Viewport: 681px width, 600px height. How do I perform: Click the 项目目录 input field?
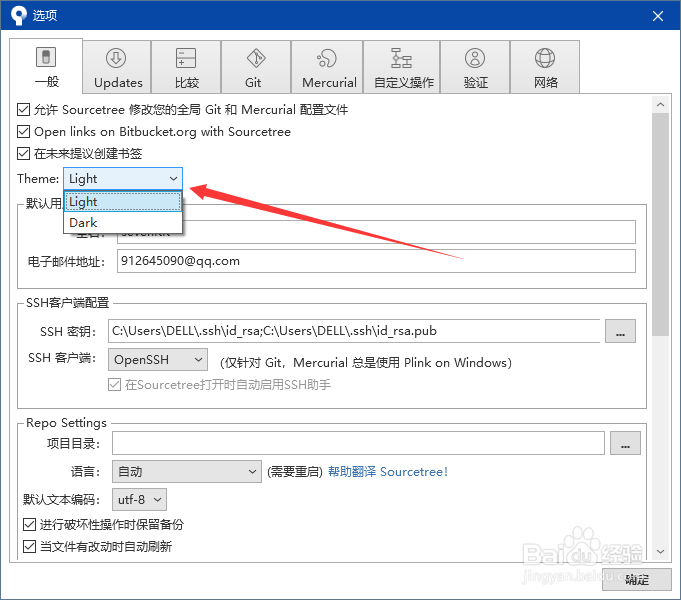click(358, 443)
